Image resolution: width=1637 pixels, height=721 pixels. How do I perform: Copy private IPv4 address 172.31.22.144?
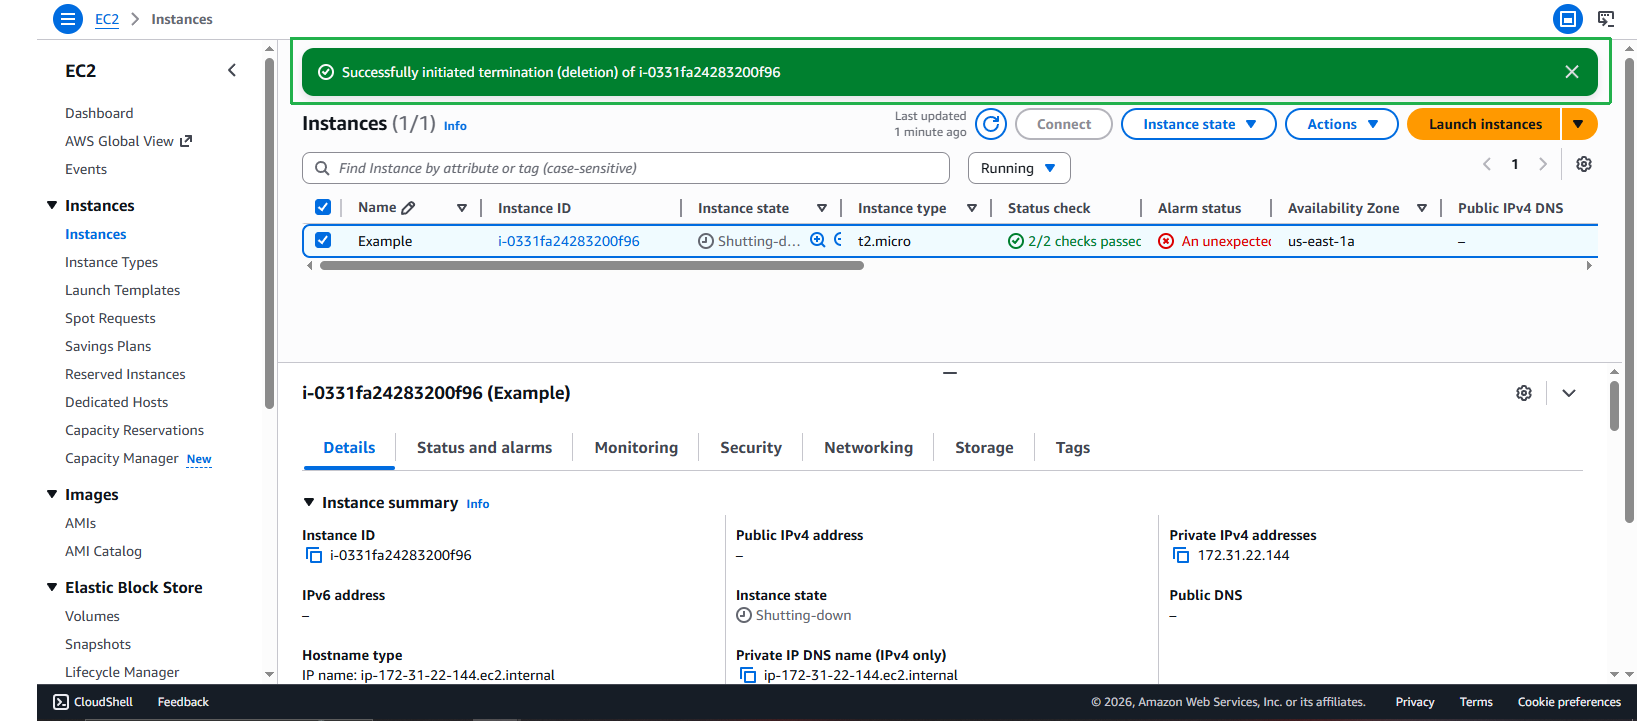coord(1181,555)
